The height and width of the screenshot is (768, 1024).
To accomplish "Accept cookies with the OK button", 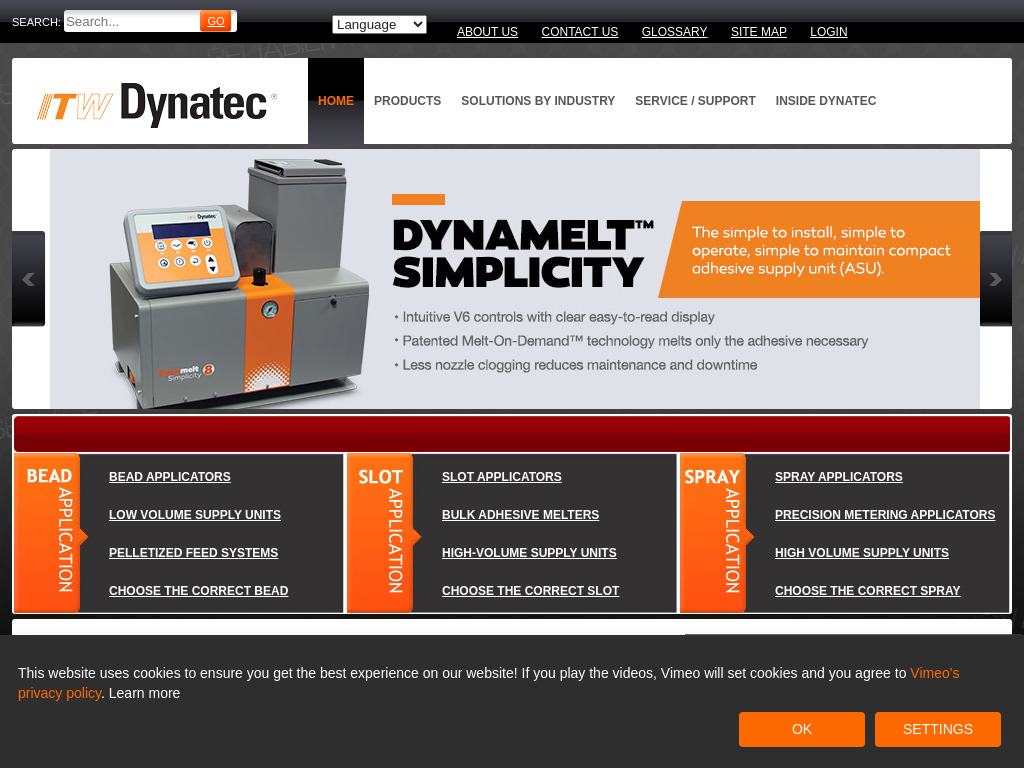I will (x=801, y=729).
